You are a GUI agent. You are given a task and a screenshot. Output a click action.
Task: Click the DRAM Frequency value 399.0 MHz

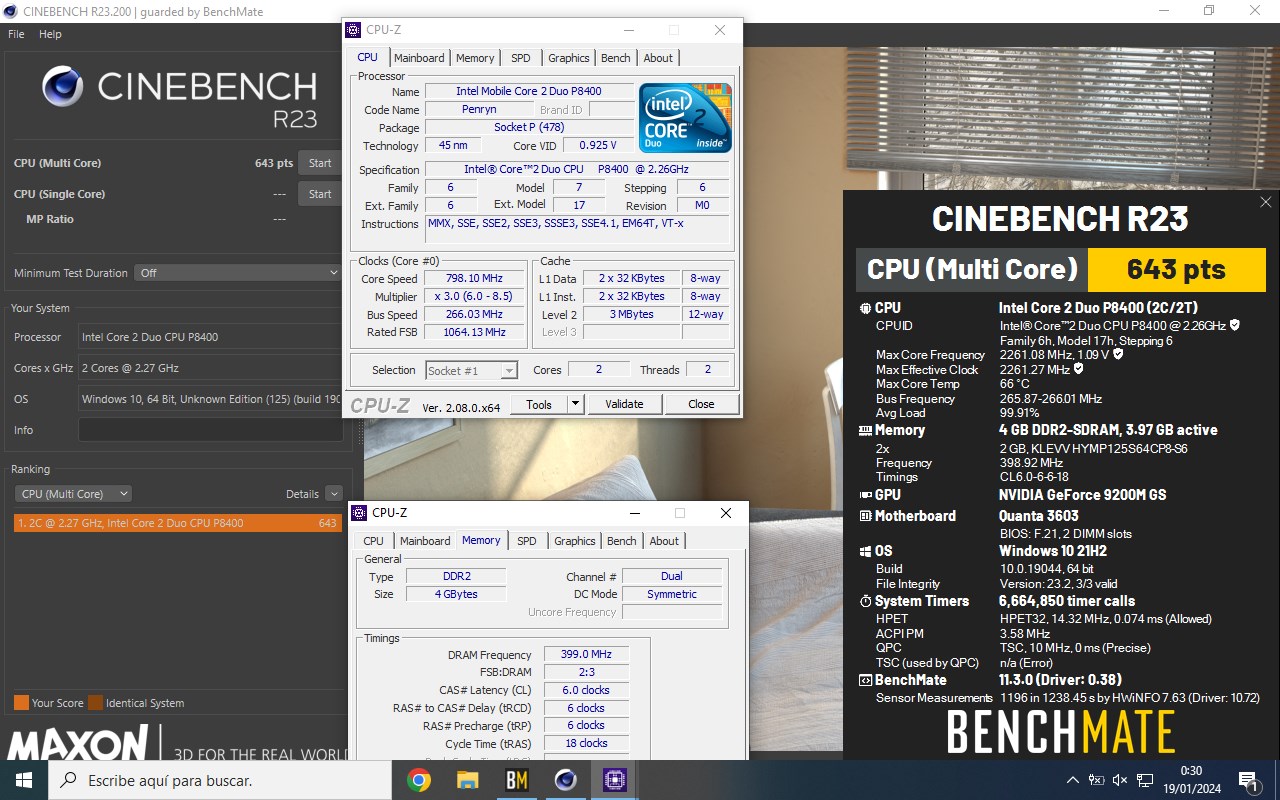point(586,655)
